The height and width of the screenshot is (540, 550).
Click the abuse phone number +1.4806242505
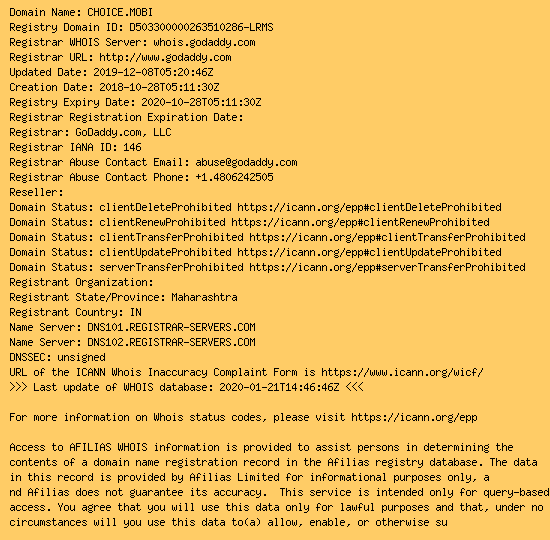click(234, 177)
